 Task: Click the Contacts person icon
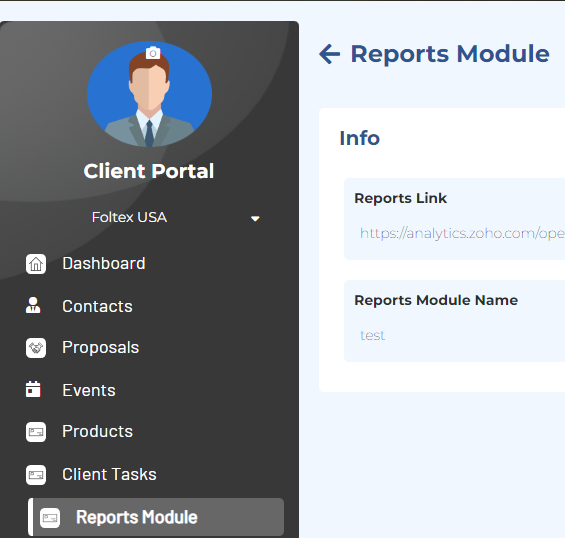click(x=33, y=305)
